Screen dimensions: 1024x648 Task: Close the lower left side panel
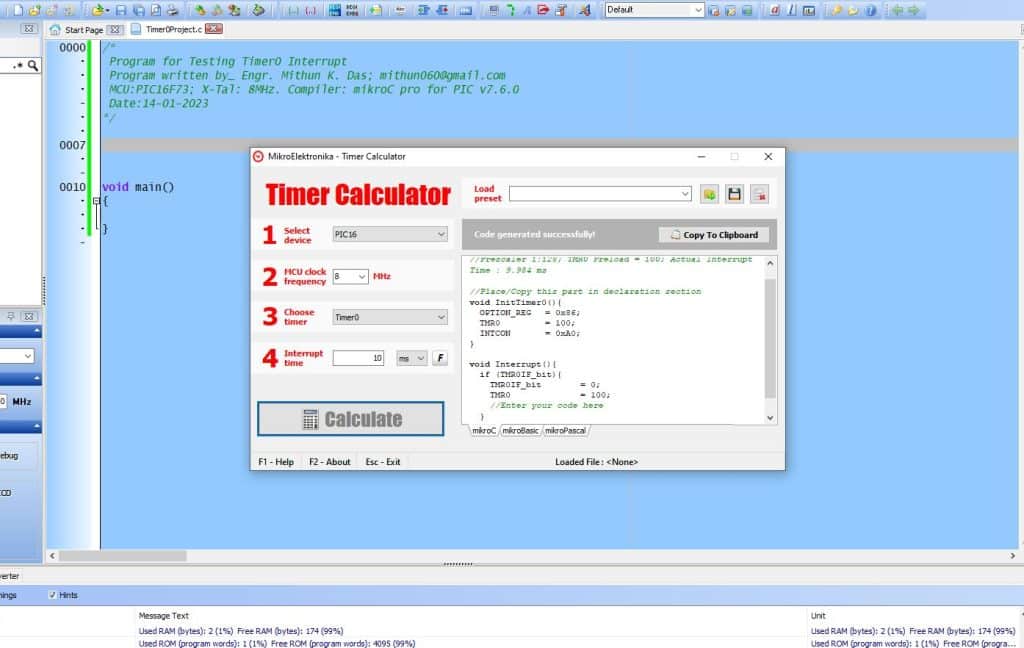pyautogui.click(x=29, y=316)
